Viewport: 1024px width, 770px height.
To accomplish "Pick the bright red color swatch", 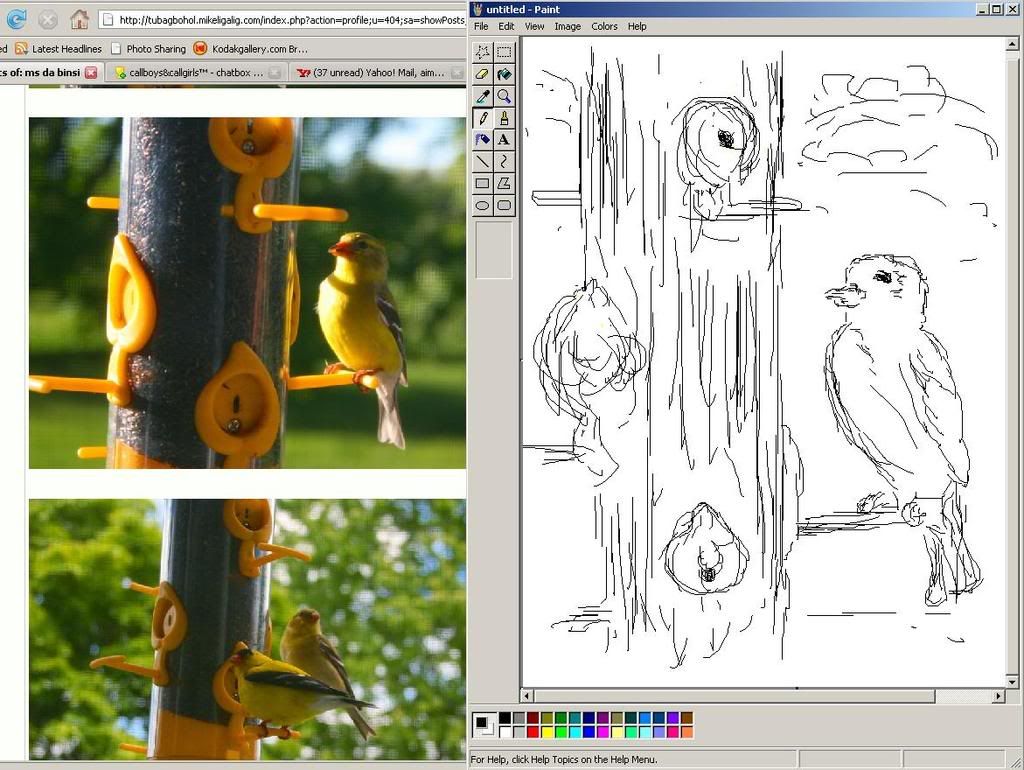I will click(x=533, y=731).
